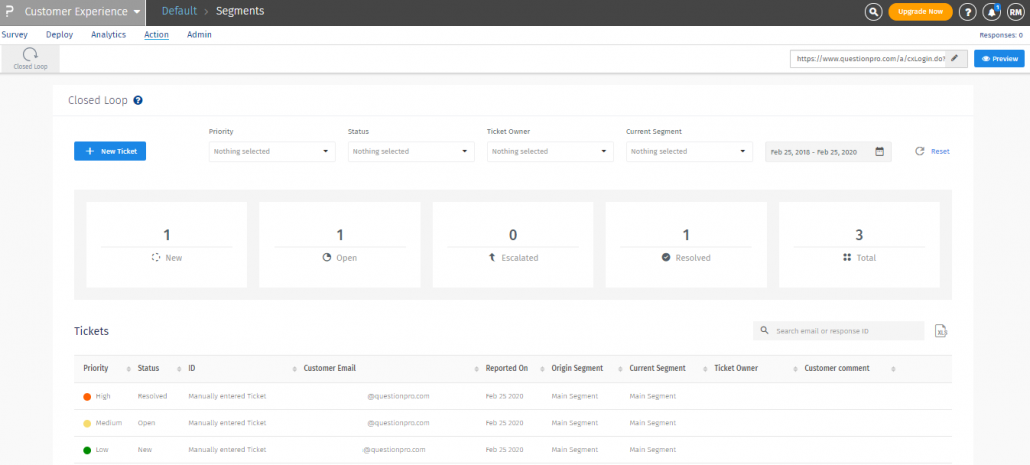The image size is (1030, 465).
Task: Expand the Priority filter dropdown
Action: pos(271,152)
